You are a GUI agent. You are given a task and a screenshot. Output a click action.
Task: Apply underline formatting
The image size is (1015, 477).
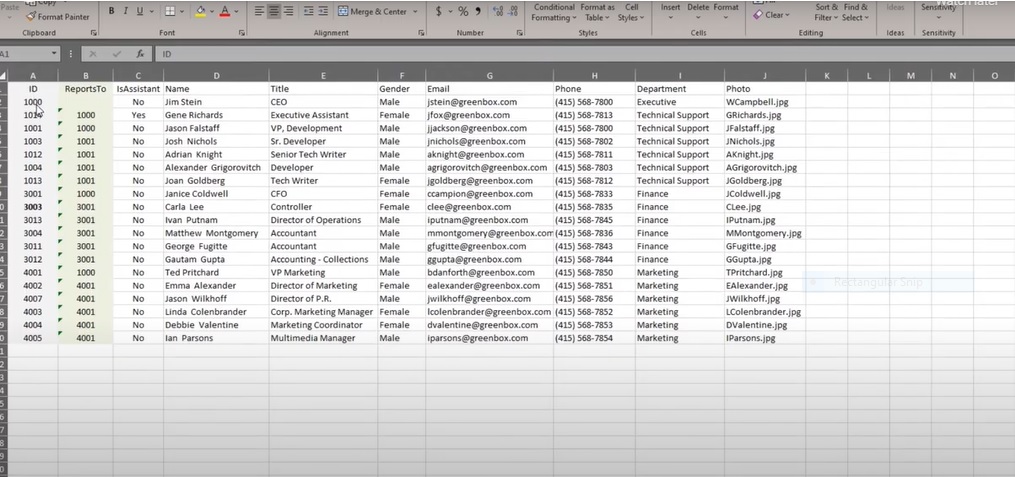coord(139,11)
